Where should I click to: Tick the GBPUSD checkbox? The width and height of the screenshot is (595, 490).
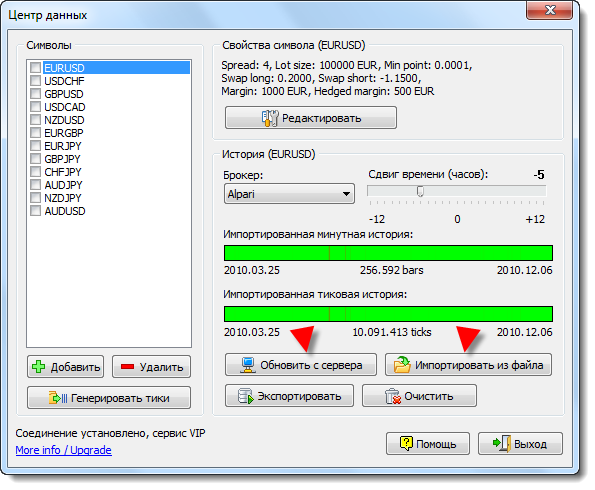click(36, 94)
